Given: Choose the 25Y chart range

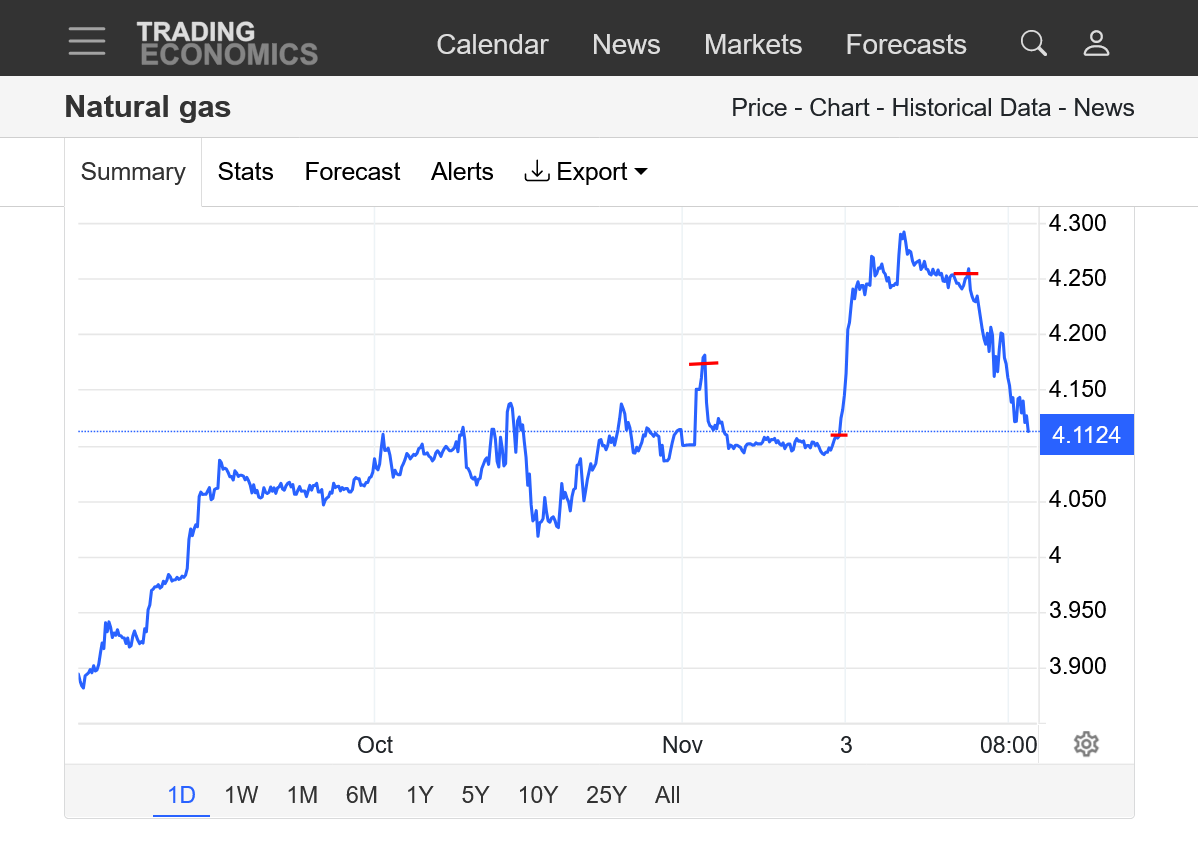Looking at the screenshot, I should pyautogui.click(x=606, y=795).
